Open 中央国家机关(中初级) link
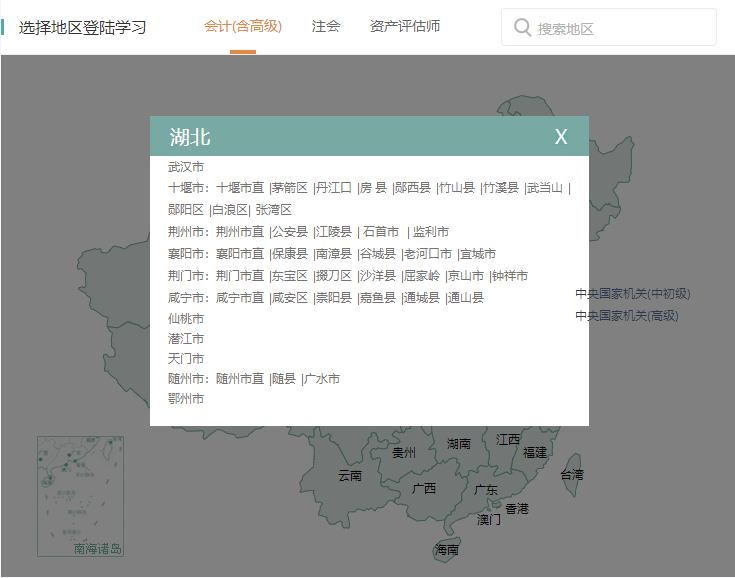Image resolution: width=735 pixels, height=578 pixels. pyautogui.click(x=633, y=294)
